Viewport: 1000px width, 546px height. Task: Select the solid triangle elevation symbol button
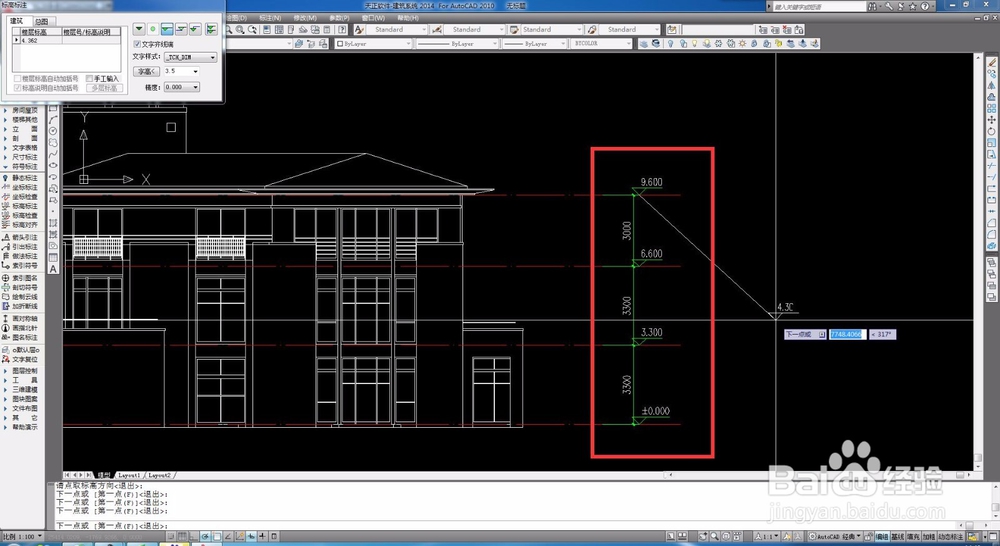click(x=138, y=29)
